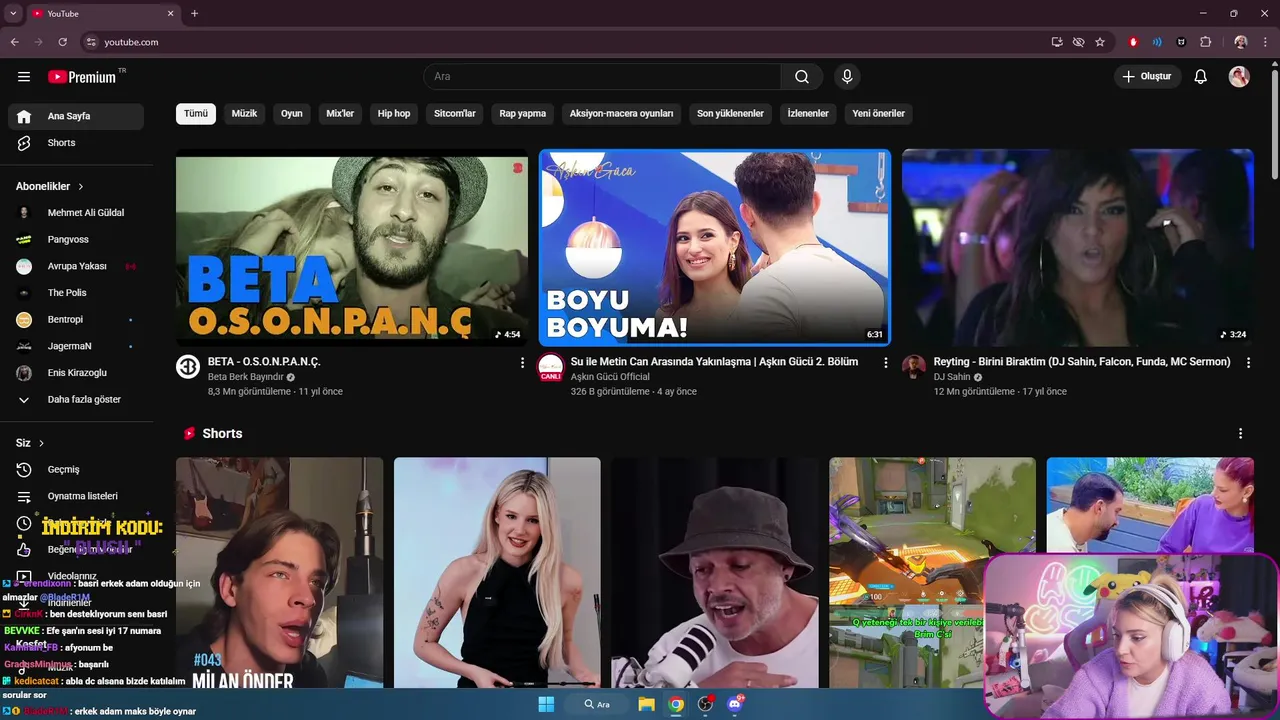Click the youtube.com address bar
The height and width of the screenshot is (720, 1280).
(566, 42)
